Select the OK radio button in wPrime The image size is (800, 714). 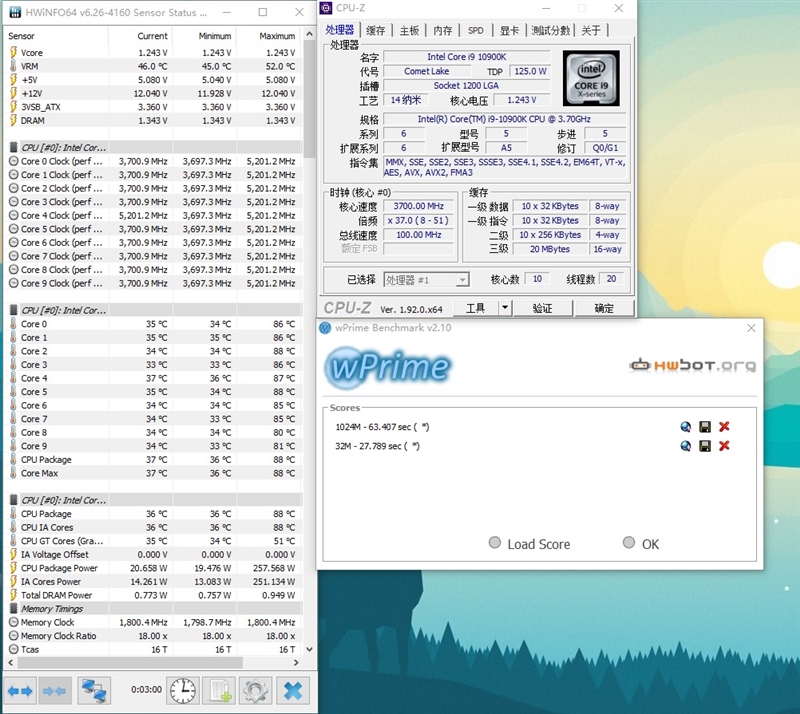628,543
